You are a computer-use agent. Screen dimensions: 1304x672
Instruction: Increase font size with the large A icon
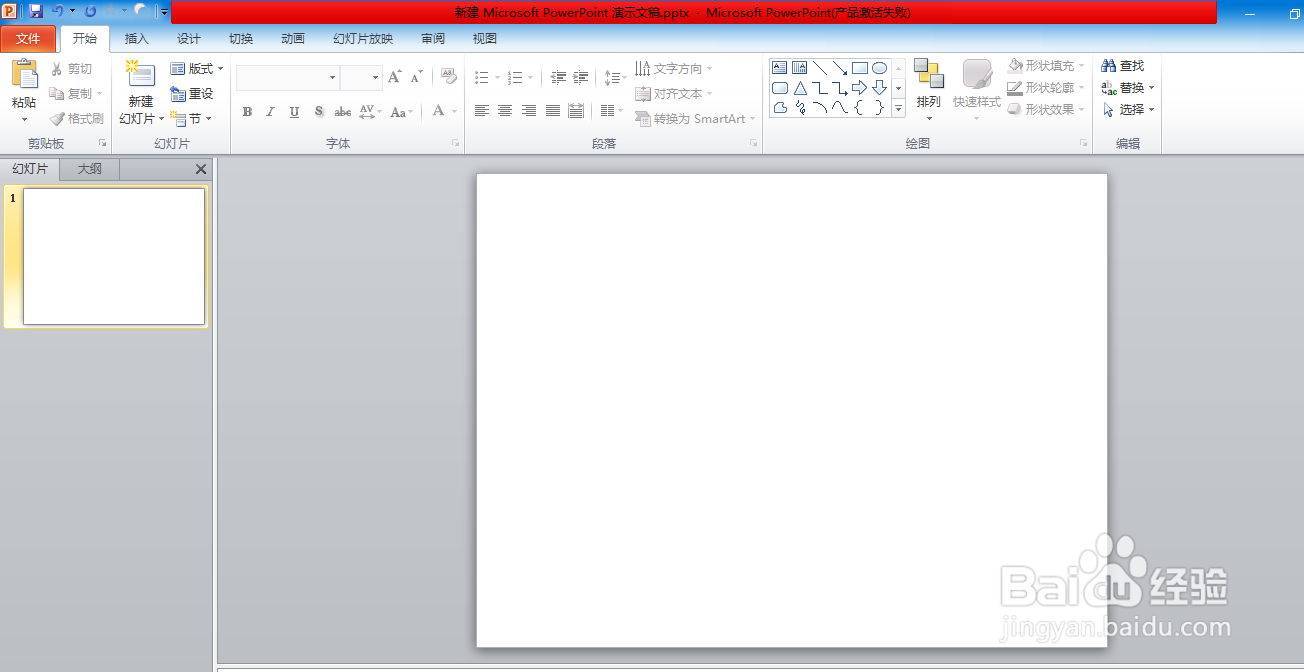pos(394,77)
